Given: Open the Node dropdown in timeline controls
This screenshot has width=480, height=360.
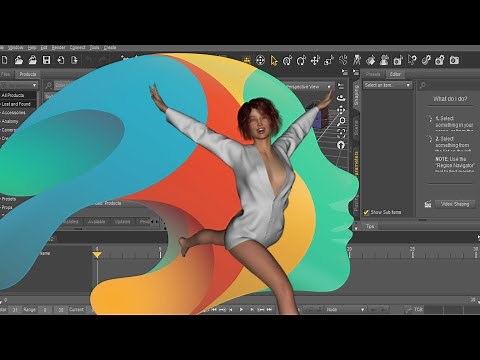Looking at the screenshot, I should coord(345,310).
